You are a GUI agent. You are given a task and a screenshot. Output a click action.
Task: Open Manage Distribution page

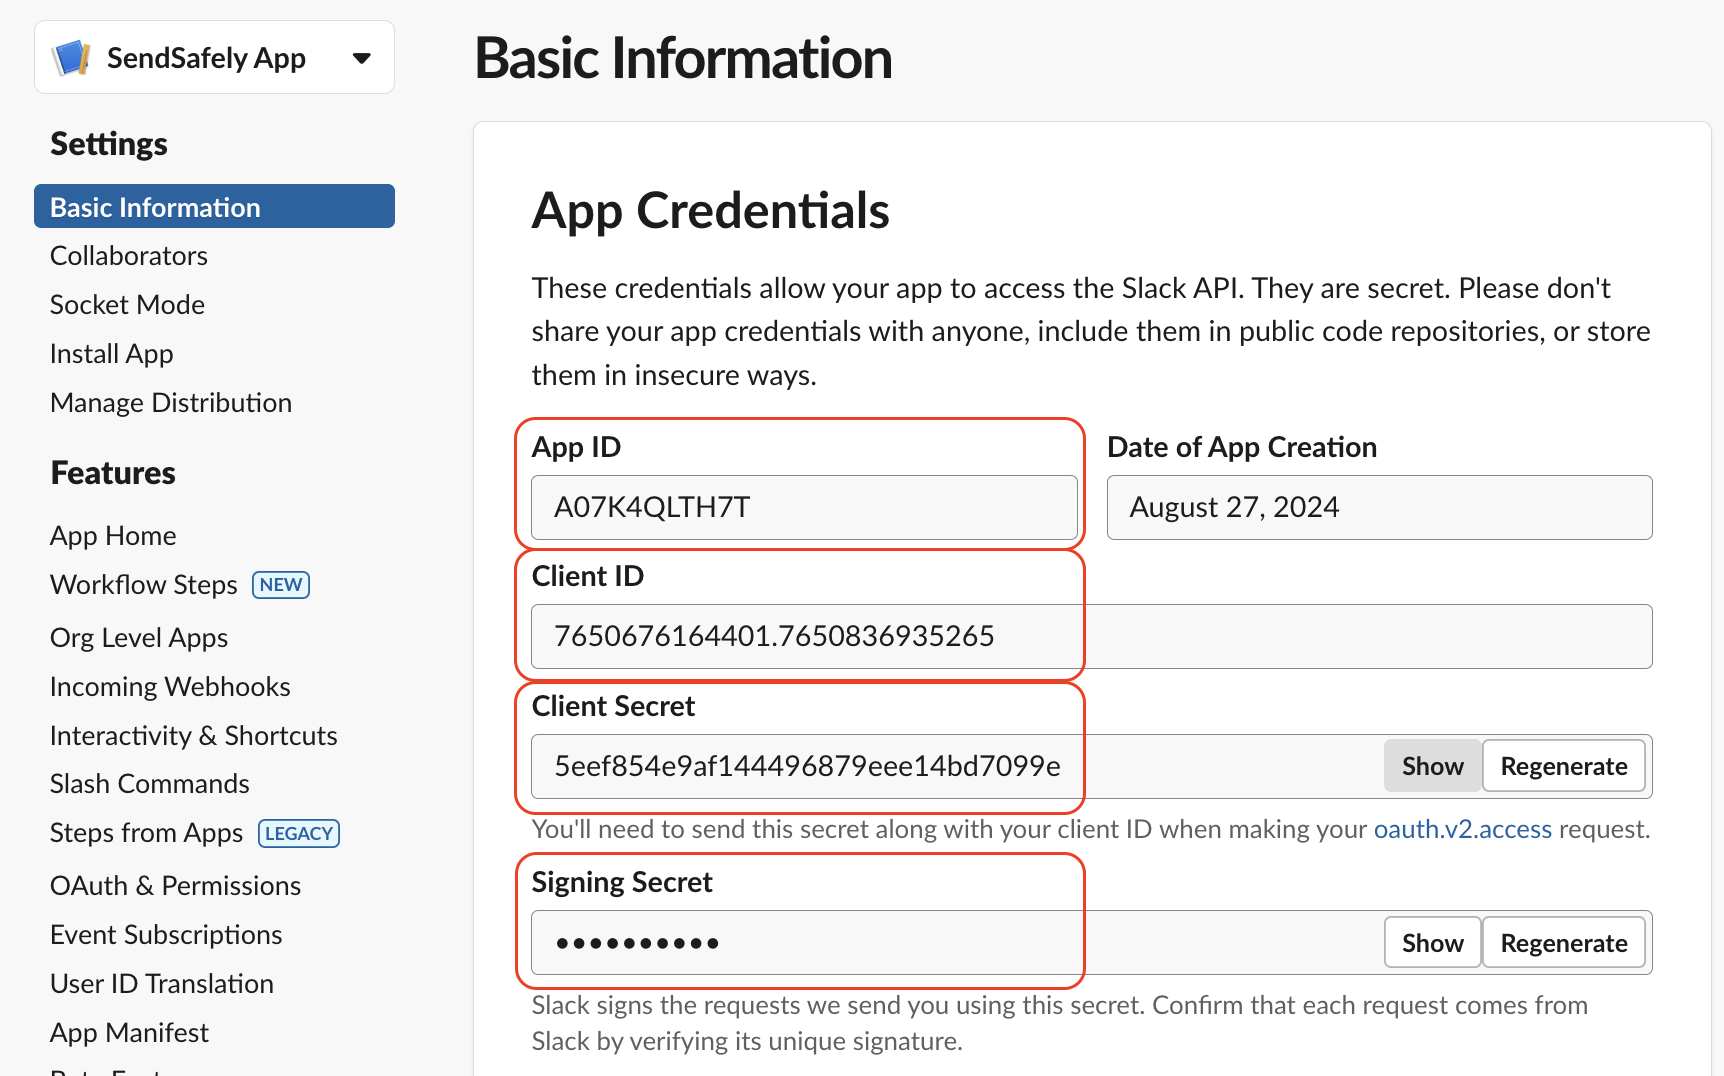click(171, 403)
